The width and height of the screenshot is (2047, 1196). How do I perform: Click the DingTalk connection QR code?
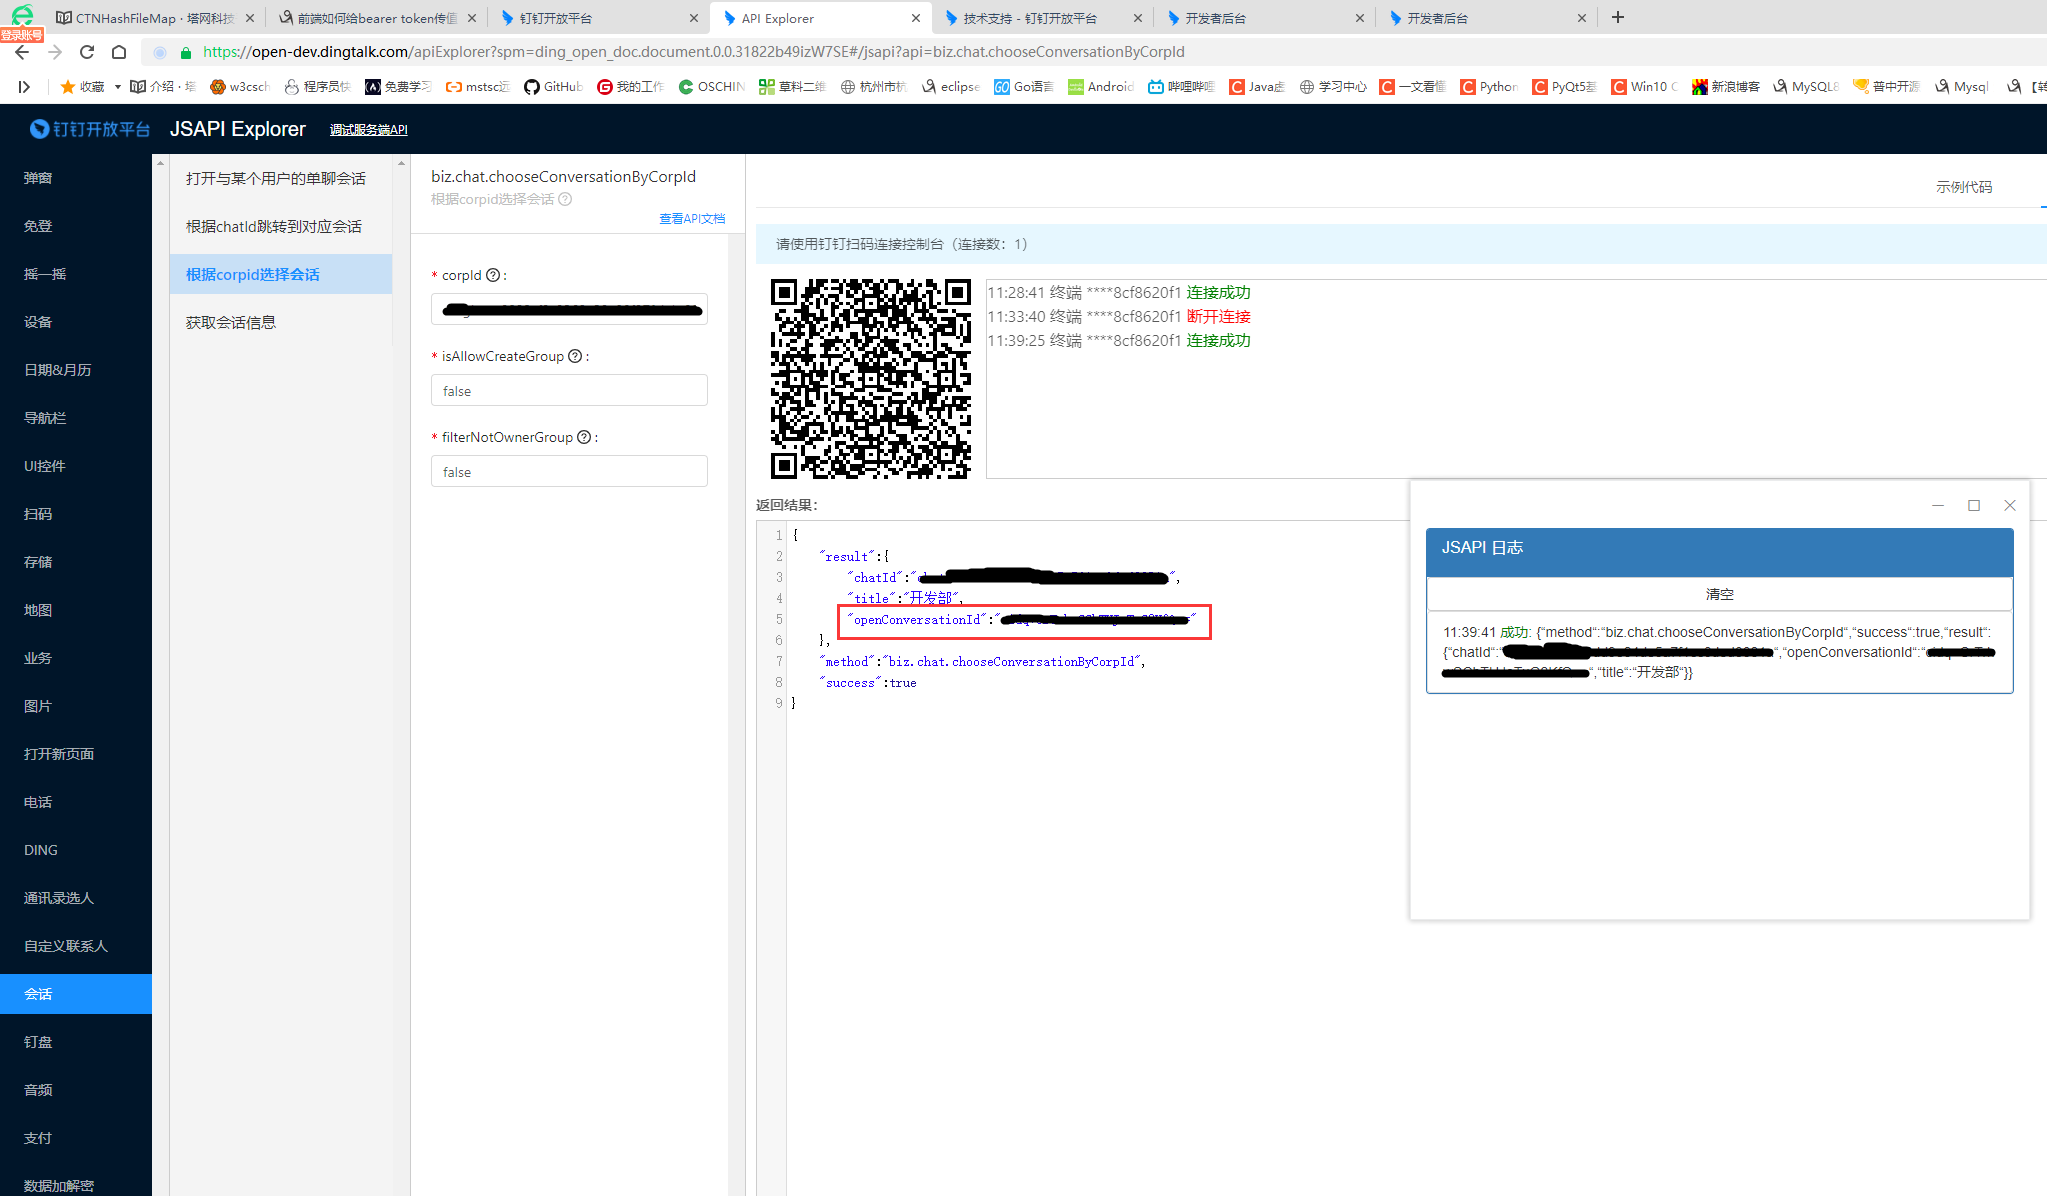pos(870,378)
